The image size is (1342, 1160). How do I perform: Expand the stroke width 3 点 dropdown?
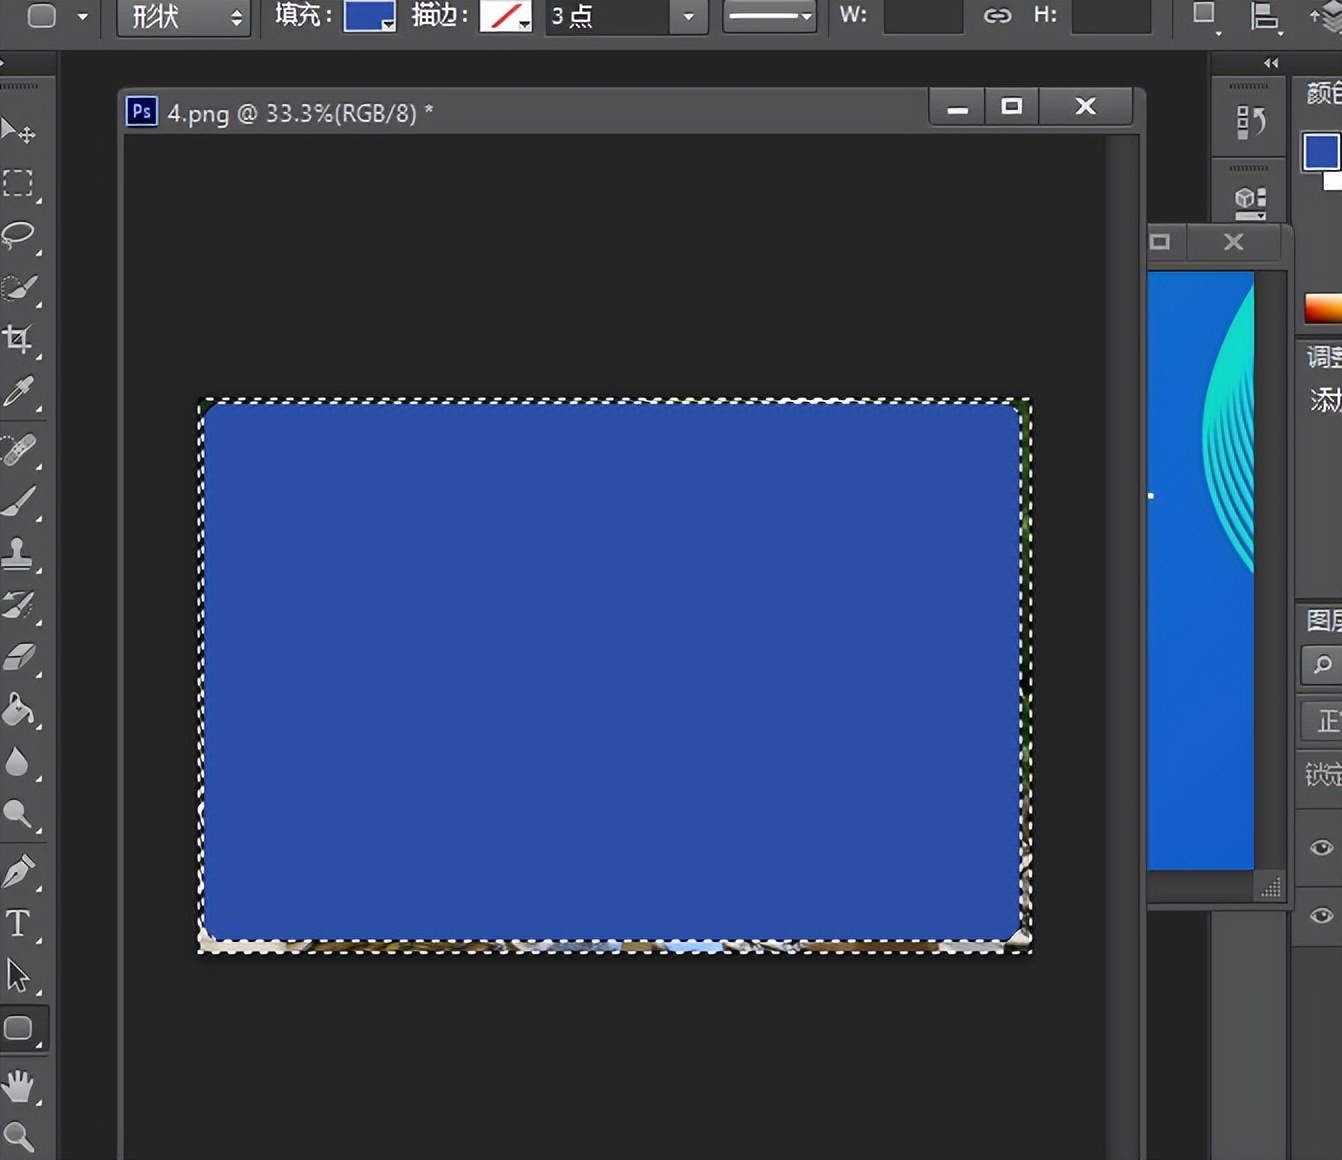(x=688, y=16)
